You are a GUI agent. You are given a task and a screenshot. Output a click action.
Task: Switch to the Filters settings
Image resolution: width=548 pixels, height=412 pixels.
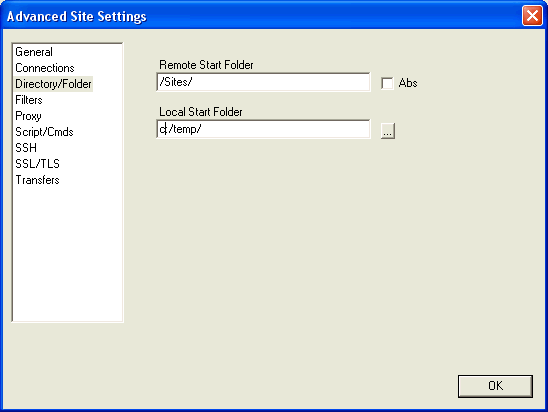[29, 100]
